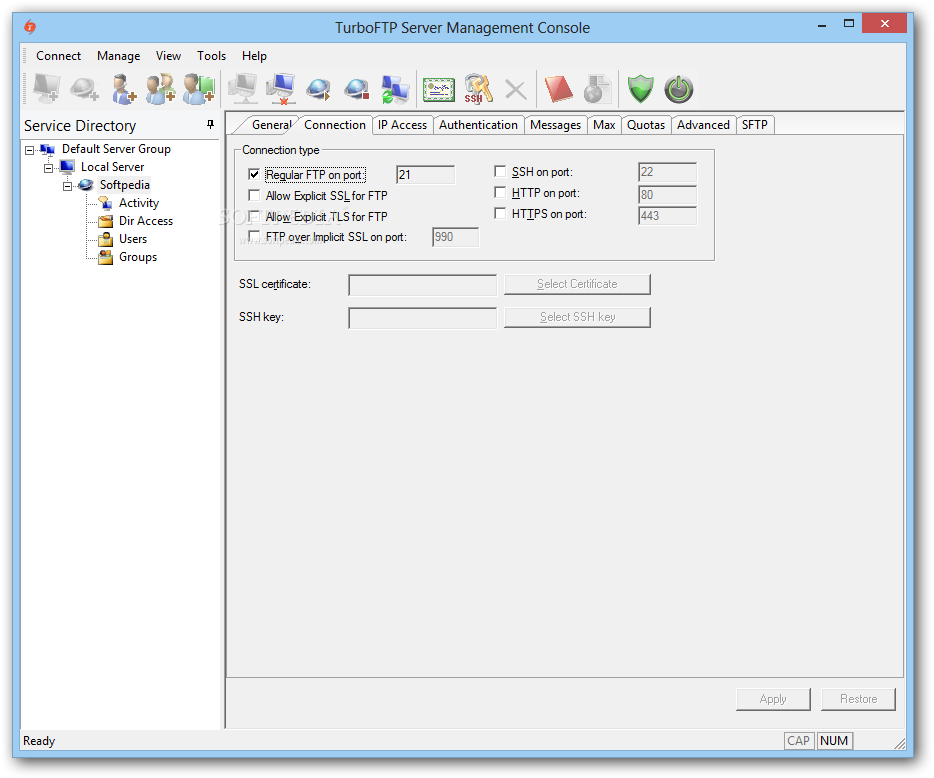The image size is (934, 778).
Task: Click the greyed connect server monitor icon
Action: click(x=243, y=89)
